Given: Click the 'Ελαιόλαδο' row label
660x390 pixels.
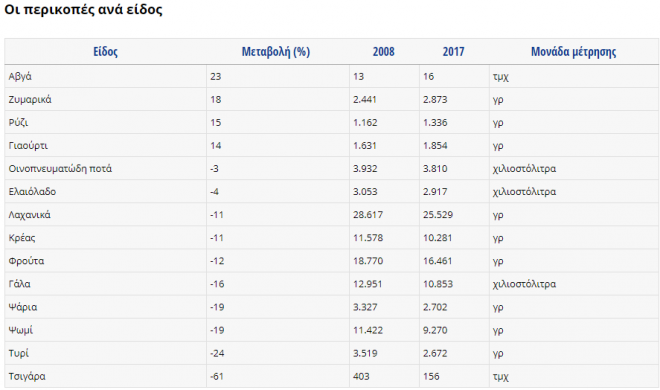Looking at the screenshot, I should 32,192.
